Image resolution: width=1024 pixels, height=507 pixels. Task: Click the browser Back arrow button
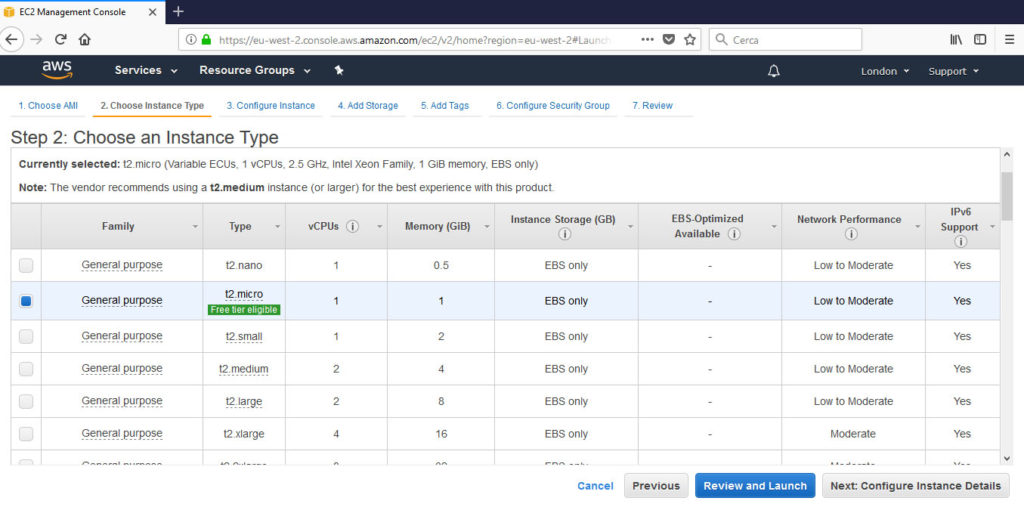[11, 39]
